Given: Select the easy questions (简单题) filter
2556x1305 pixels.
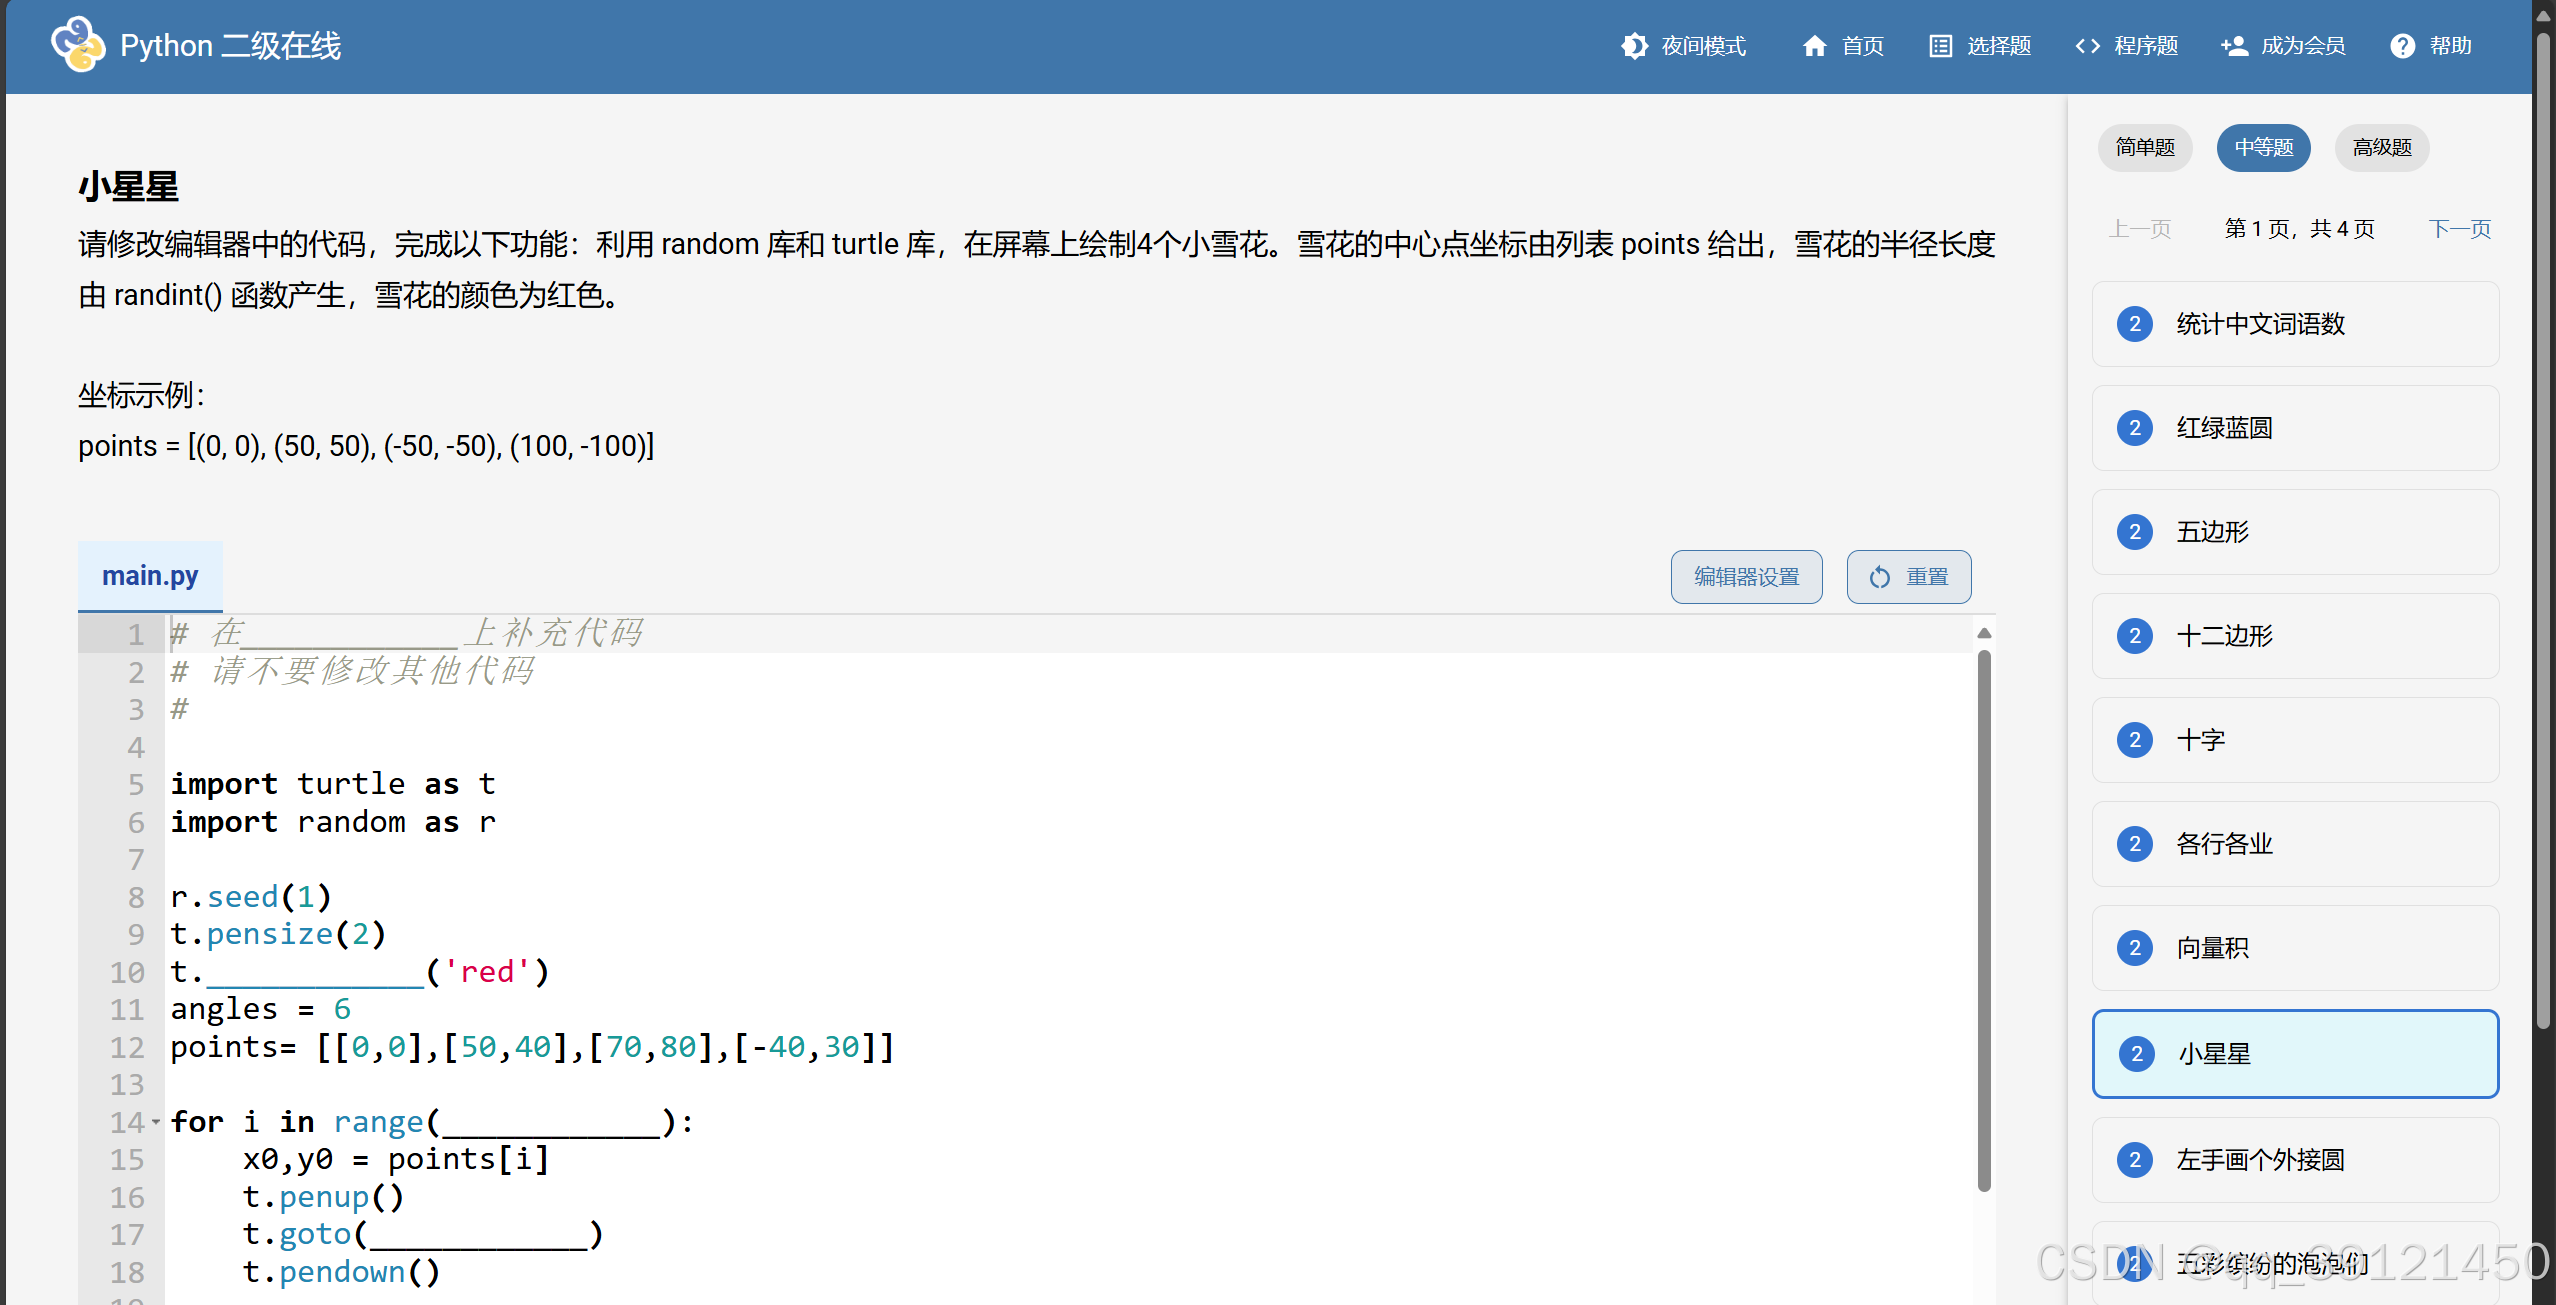Looking at the screenshot, I should click(x=2144, y=148).
